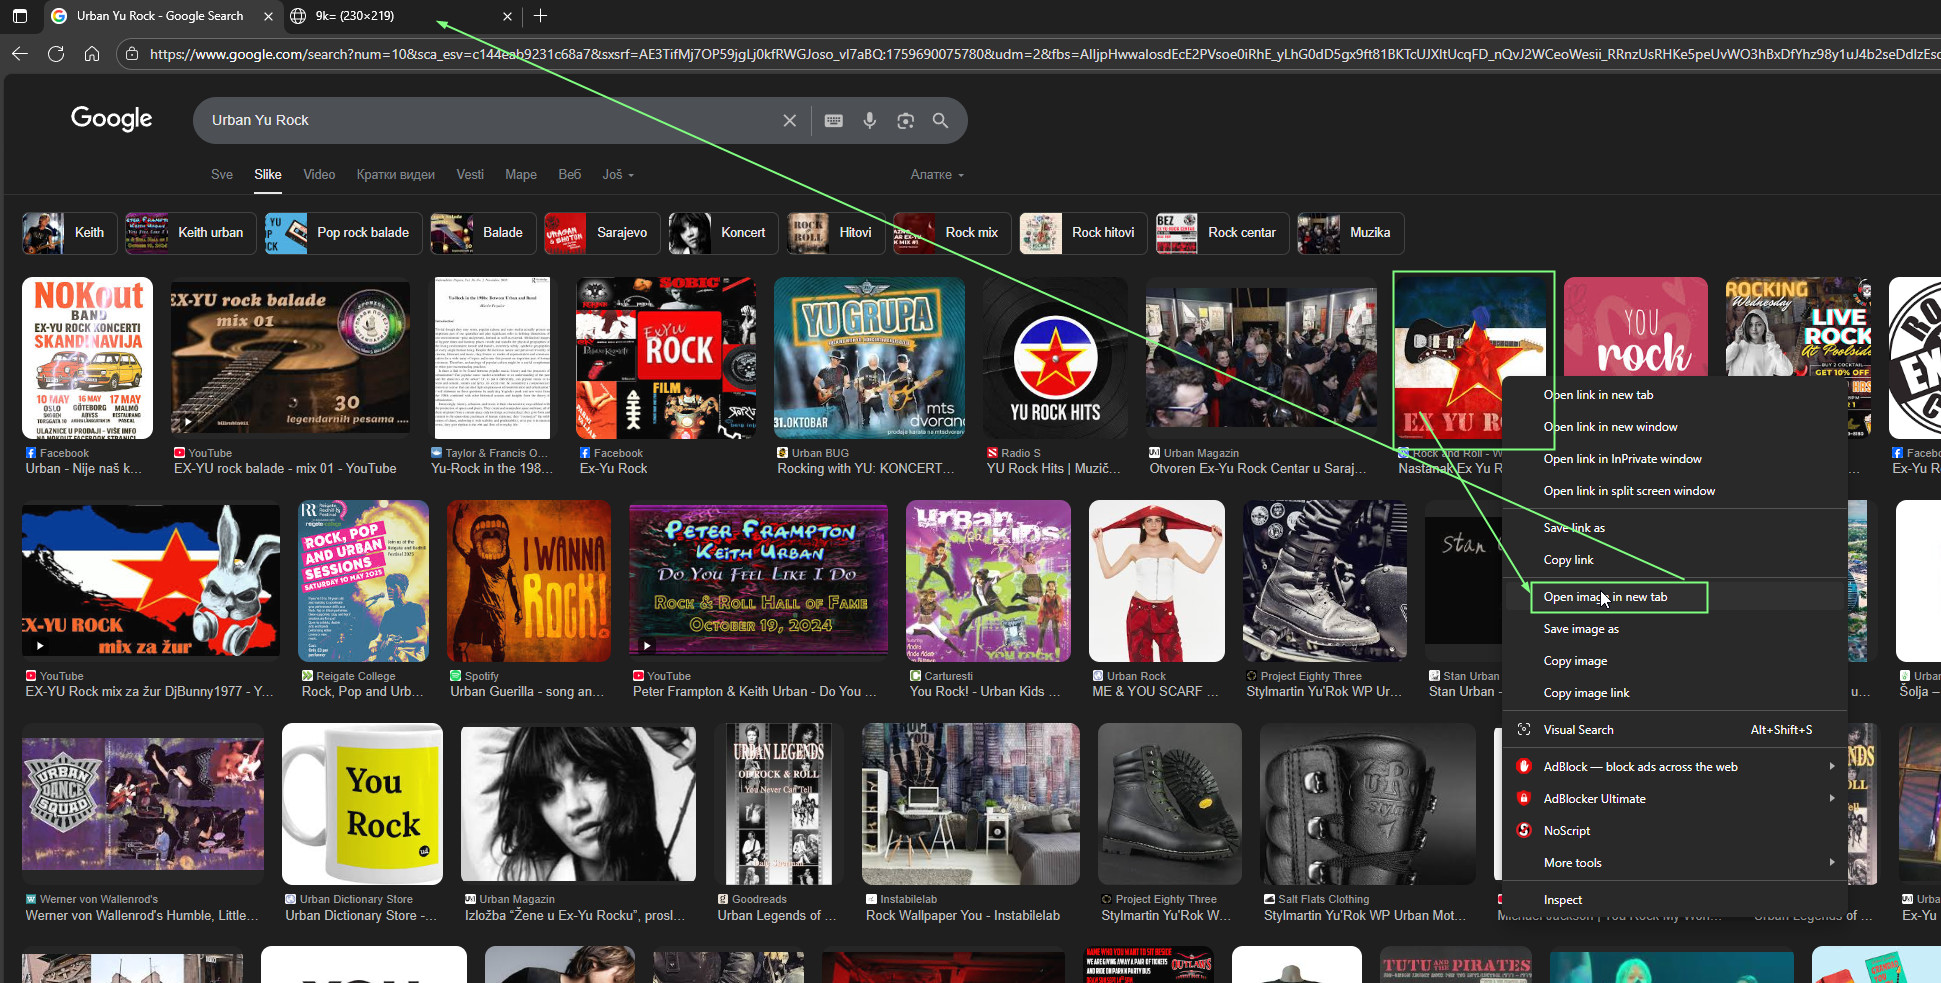The image size is (1941, 983).
Task: Expand the AdBlock submenu in context menu
Action: pos(1831,767)
